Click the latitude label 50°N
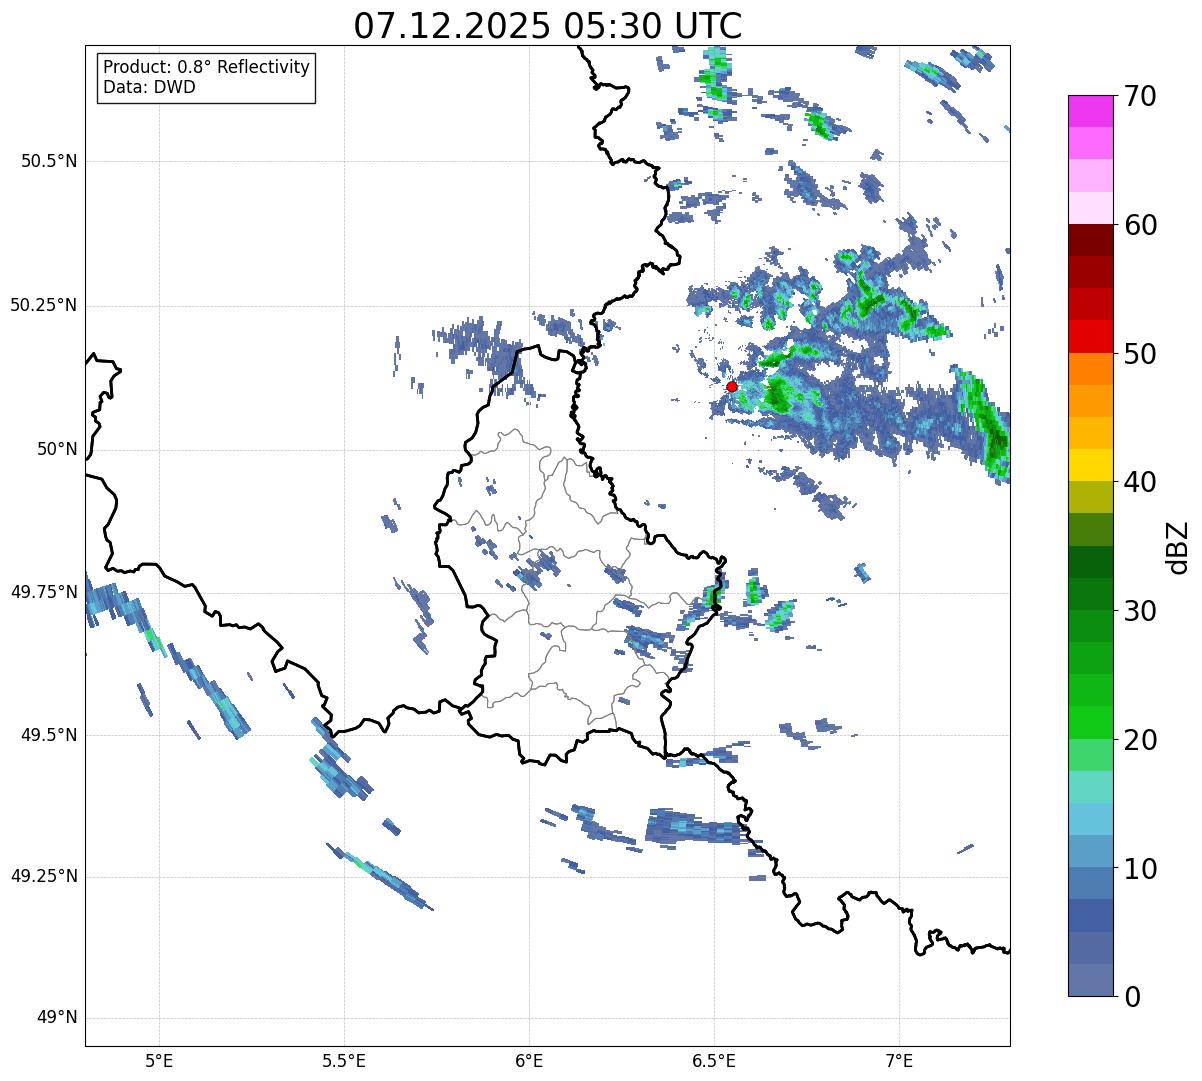 [x=57, y=449]
